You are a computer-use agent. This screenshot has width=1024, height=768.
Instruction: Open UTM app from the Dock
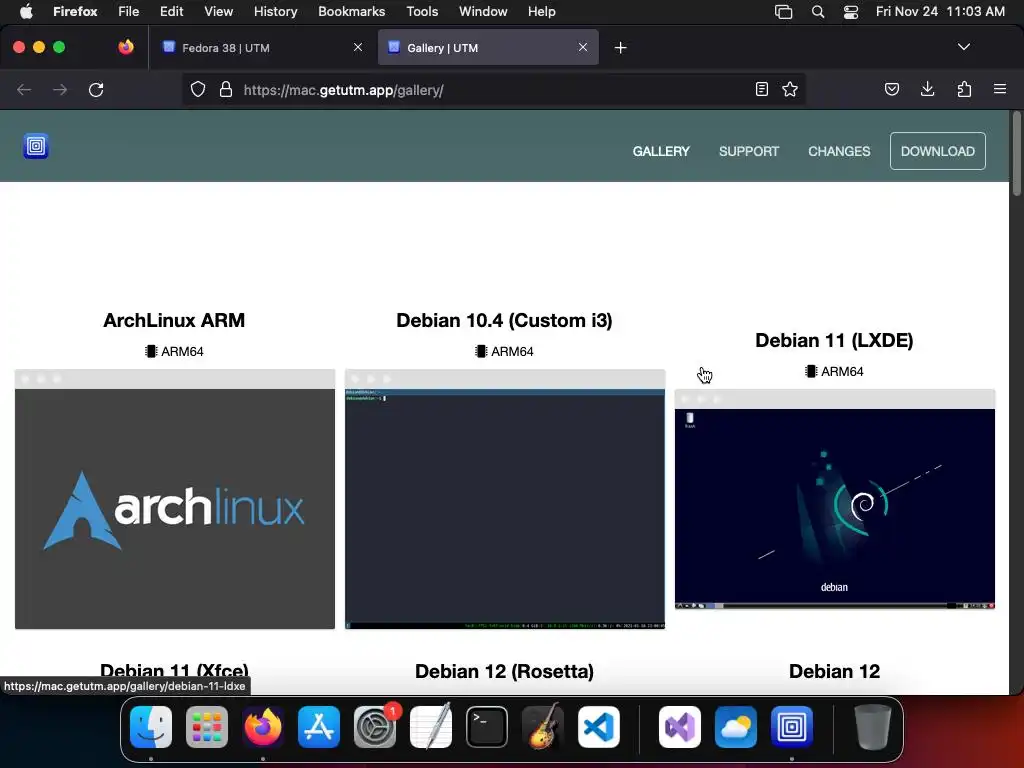(x=792, y=727)
